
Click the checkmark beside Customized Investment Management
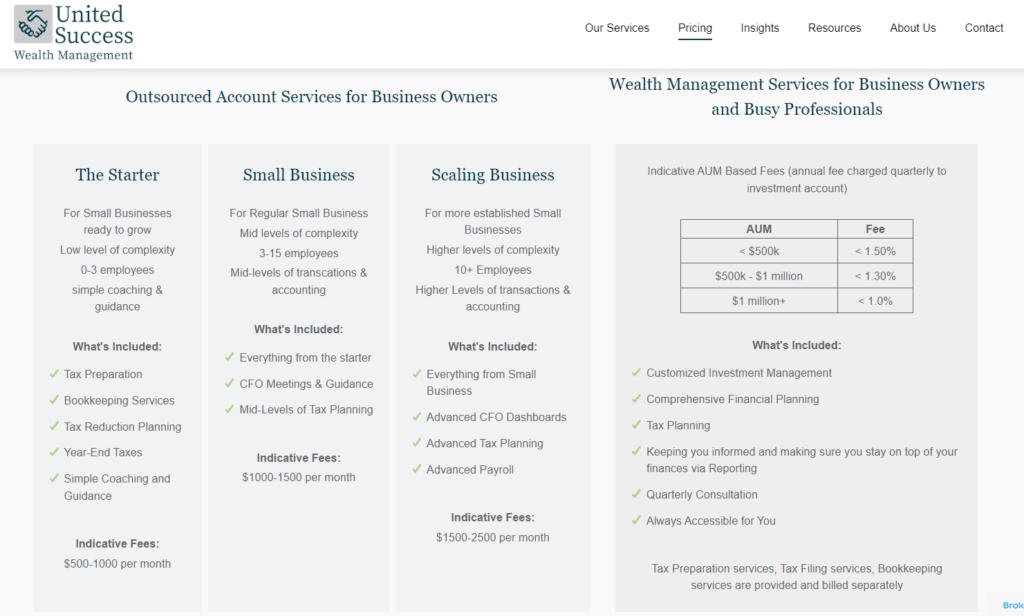636,373
